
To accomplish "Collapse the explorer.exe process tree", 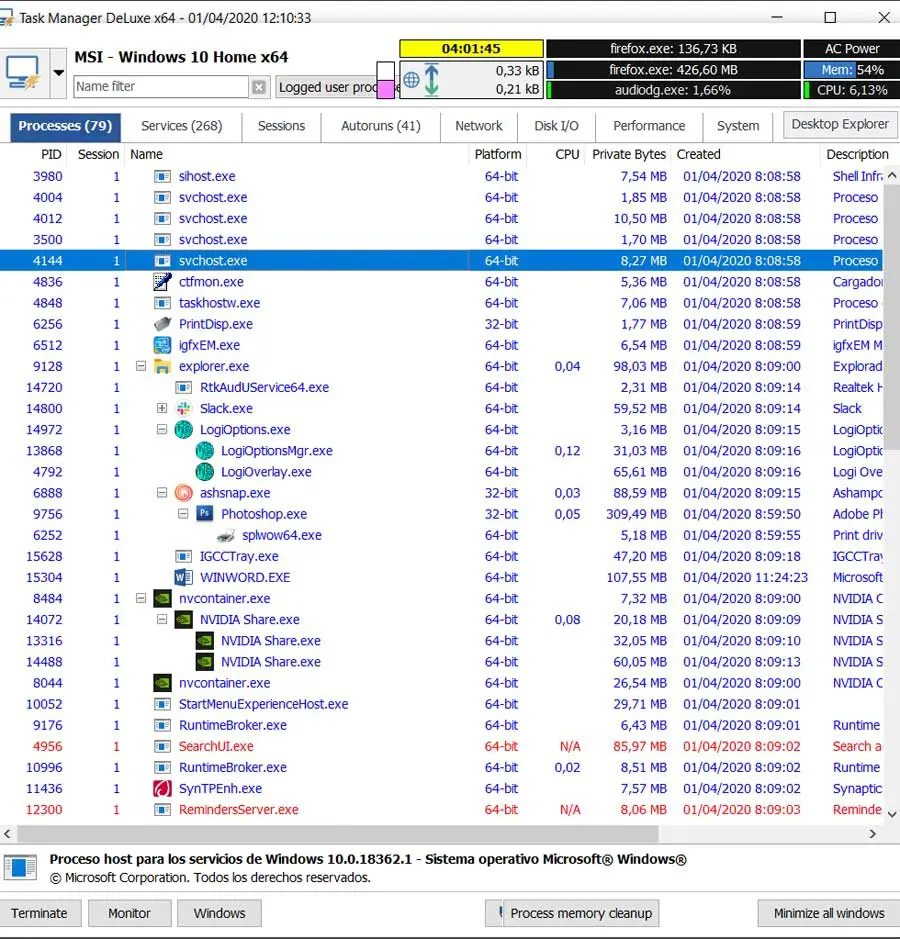I will [141, 366].
